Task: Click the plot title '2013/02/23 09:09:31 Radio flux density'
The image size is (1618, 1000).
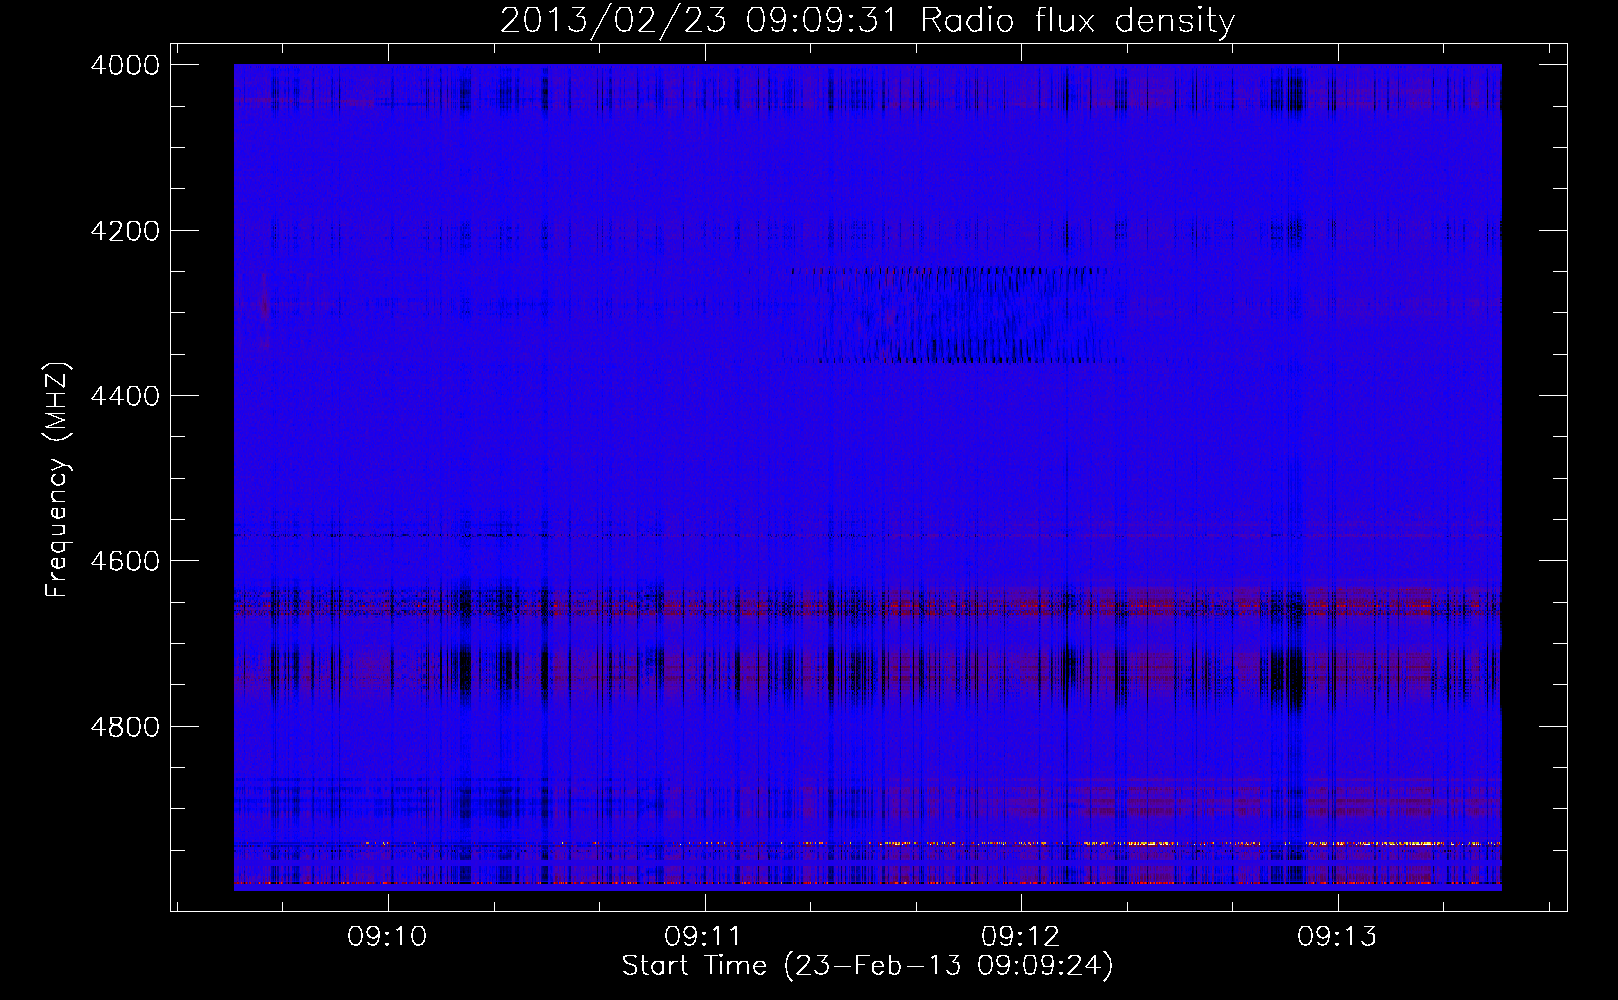Action: pos(867,20)
